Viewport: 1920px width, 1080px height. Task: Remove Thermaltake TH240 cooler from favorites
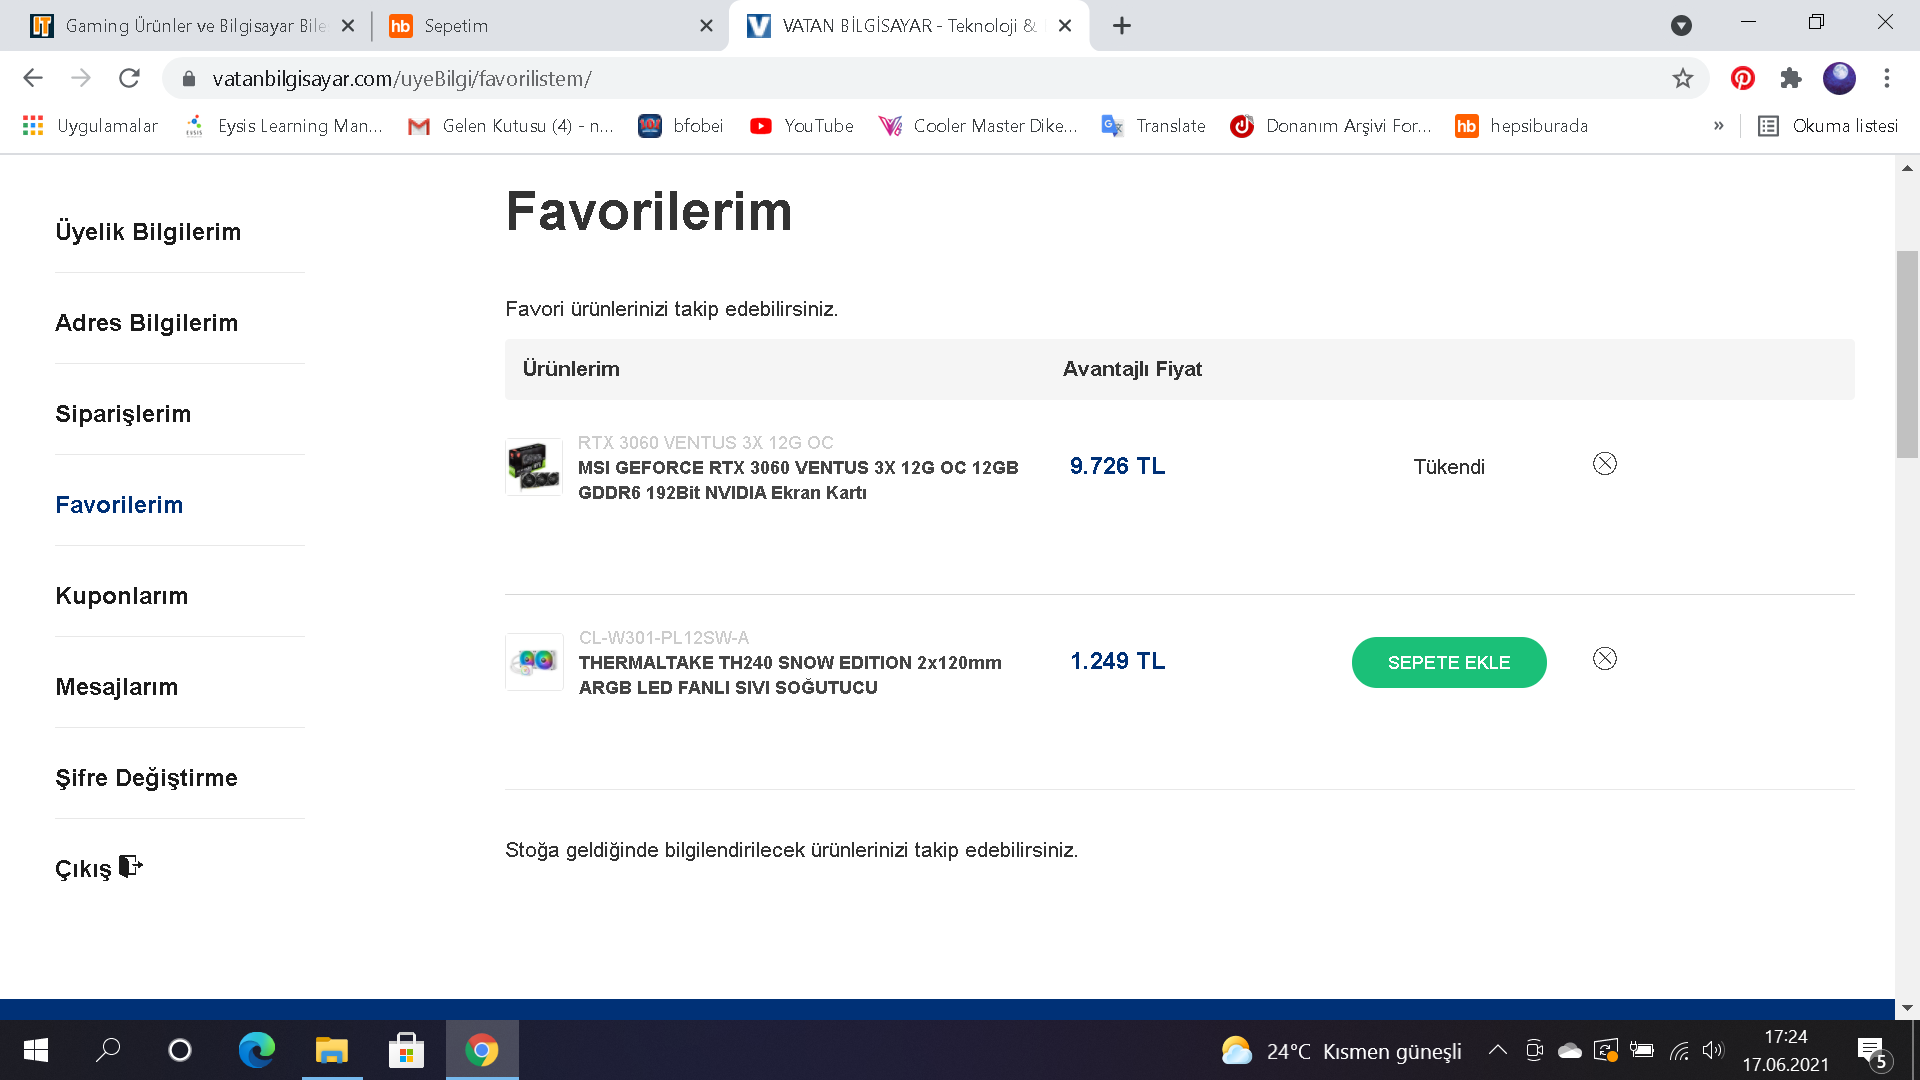[1604, 659]
